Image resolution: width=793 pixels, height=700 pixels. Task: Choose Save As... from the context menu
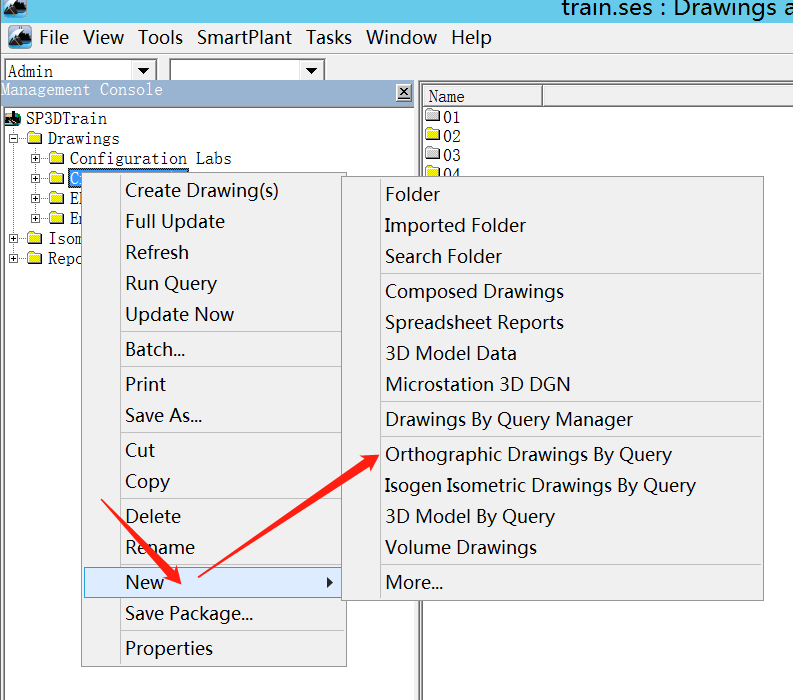point(163,415)
